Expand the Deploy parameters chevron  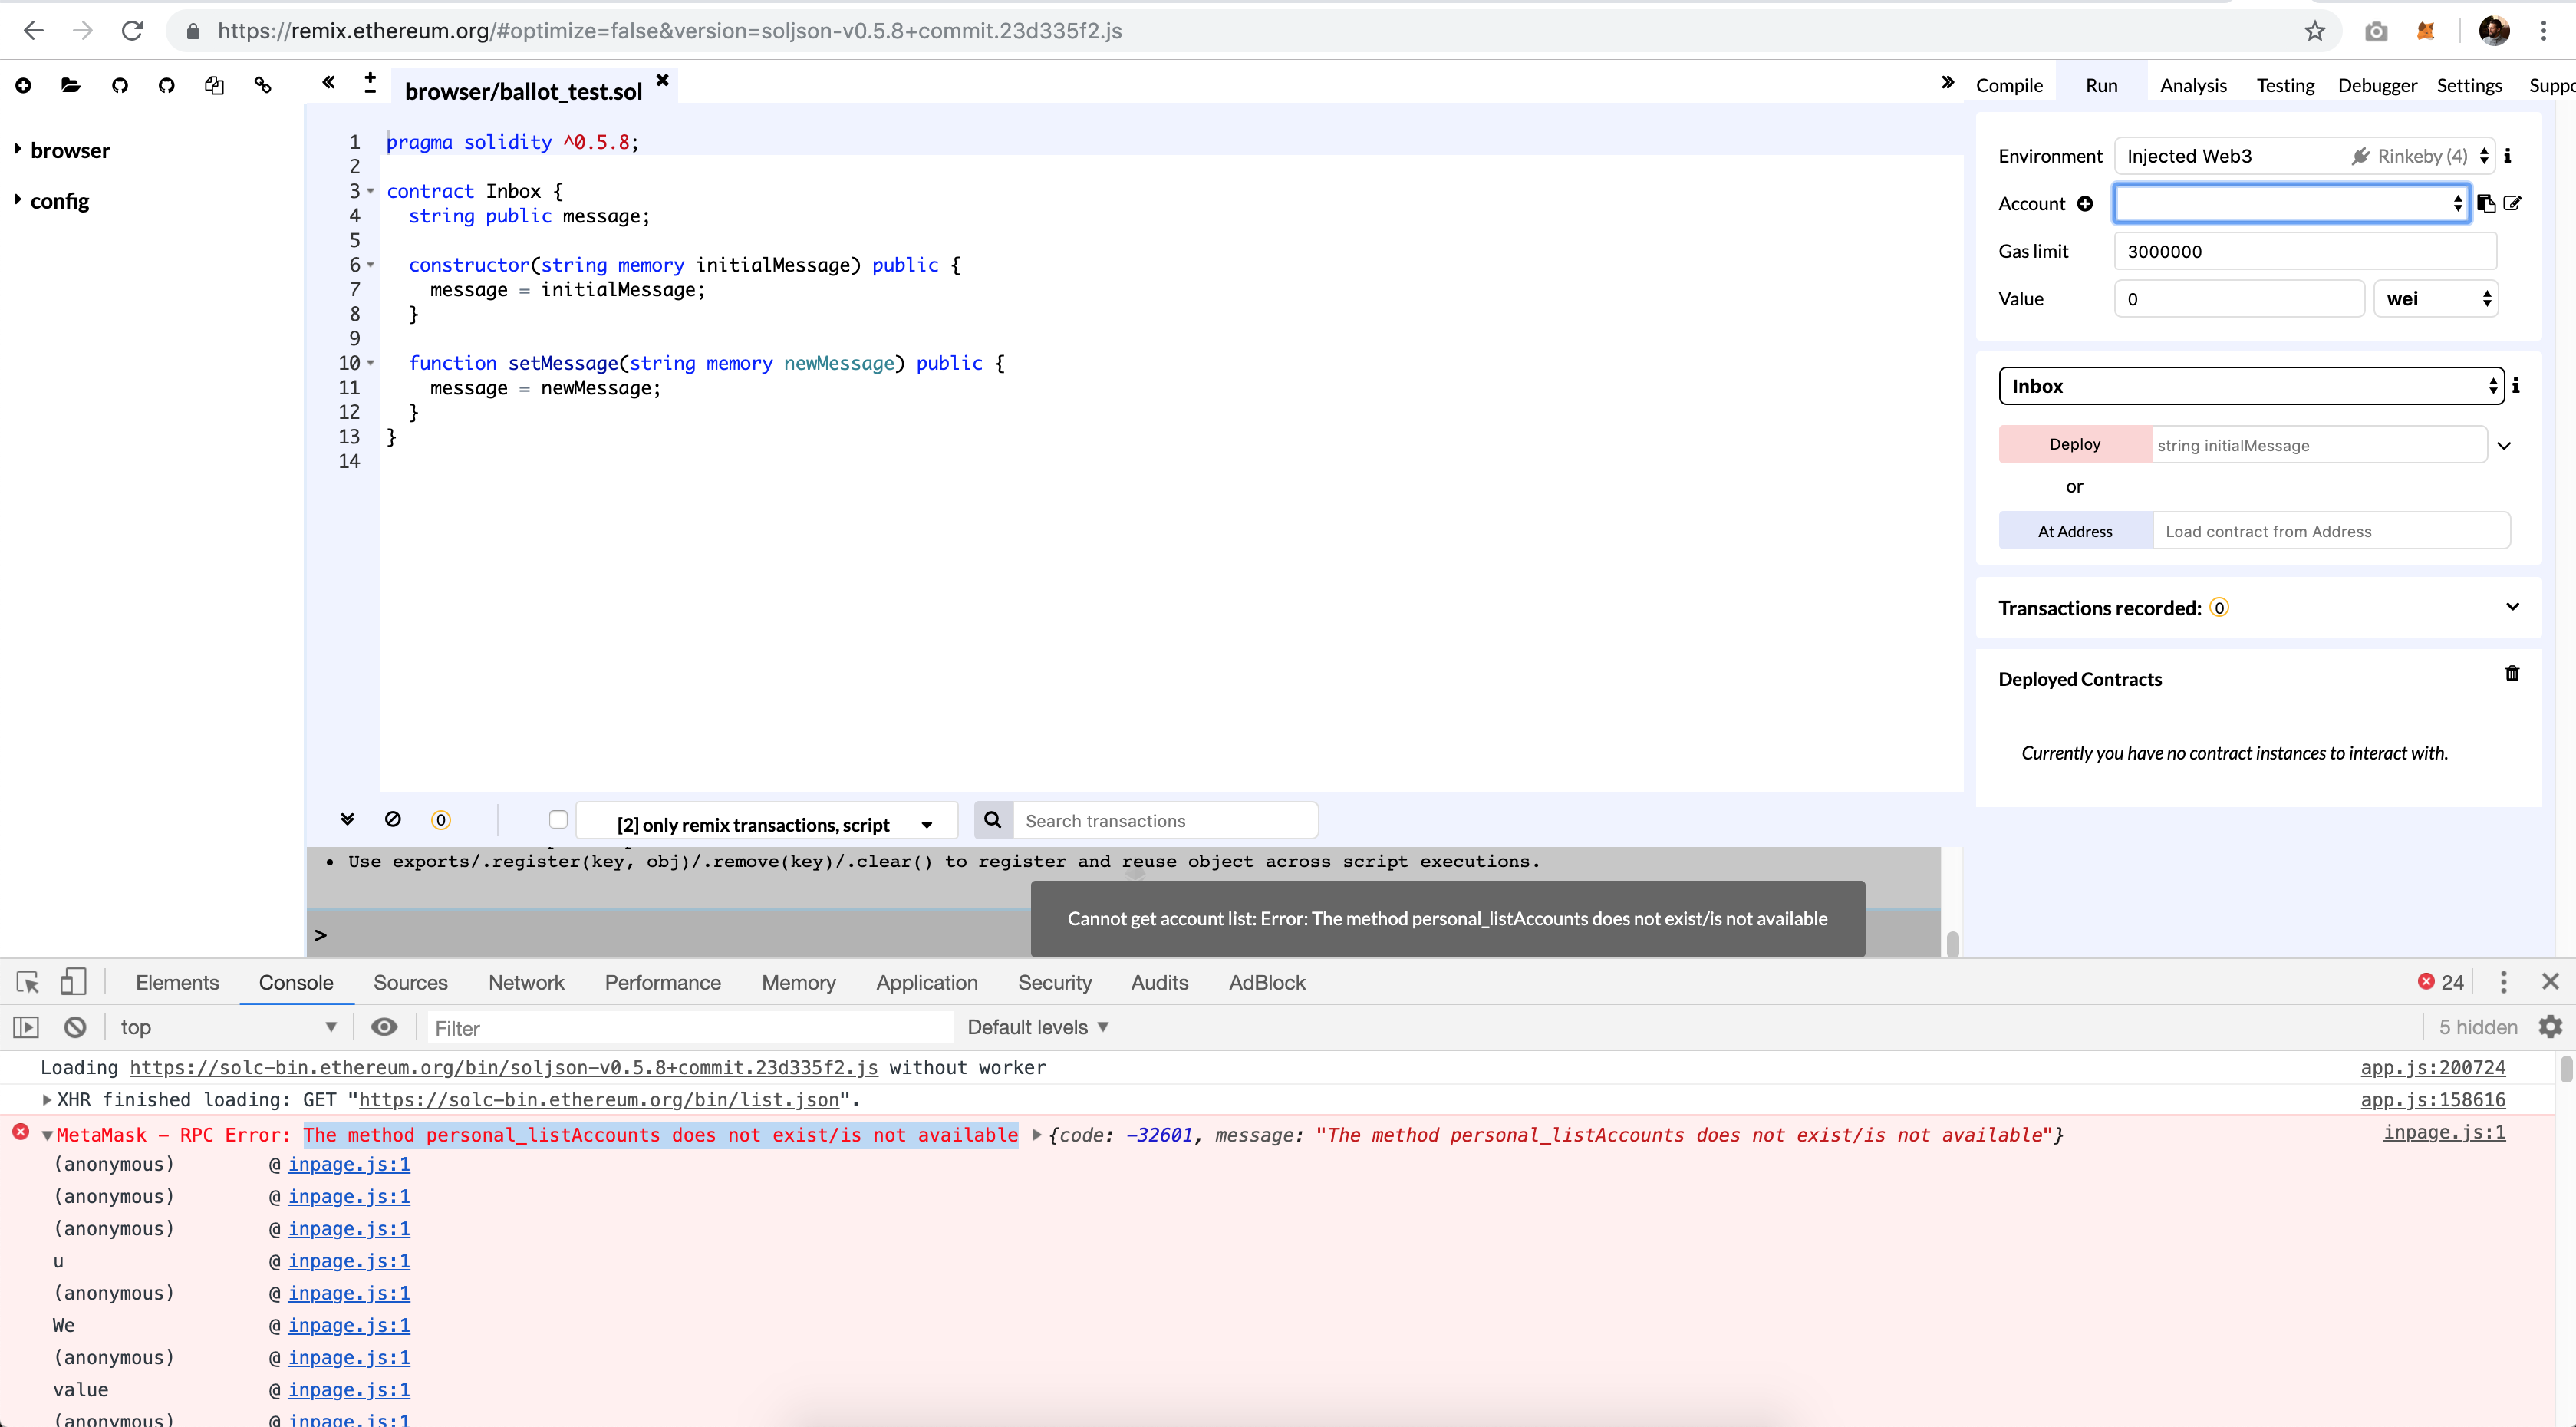(x=2505, y=444)
